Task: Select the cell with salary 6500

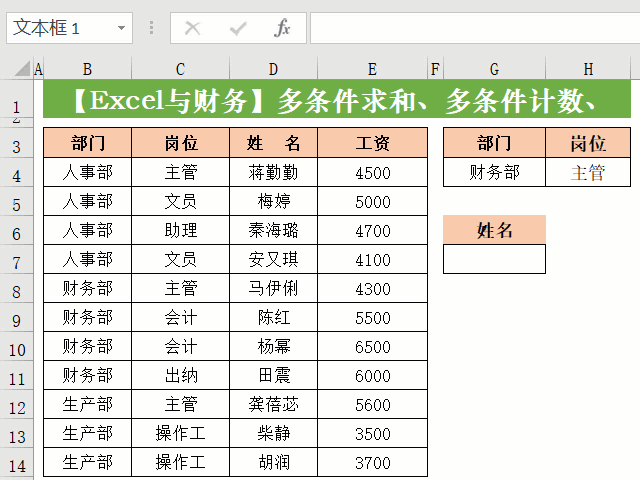Action: (x=372, y=346)
